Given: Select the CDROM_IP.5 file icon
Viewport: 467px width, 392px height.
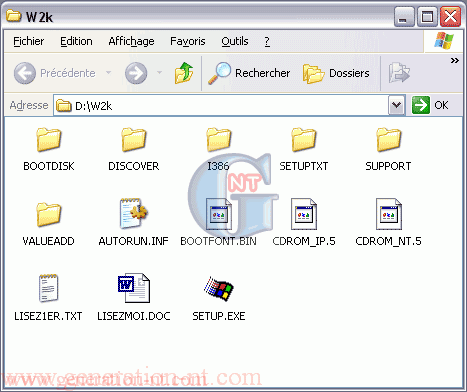Looking at the screenshot, I should pos(304,214).
